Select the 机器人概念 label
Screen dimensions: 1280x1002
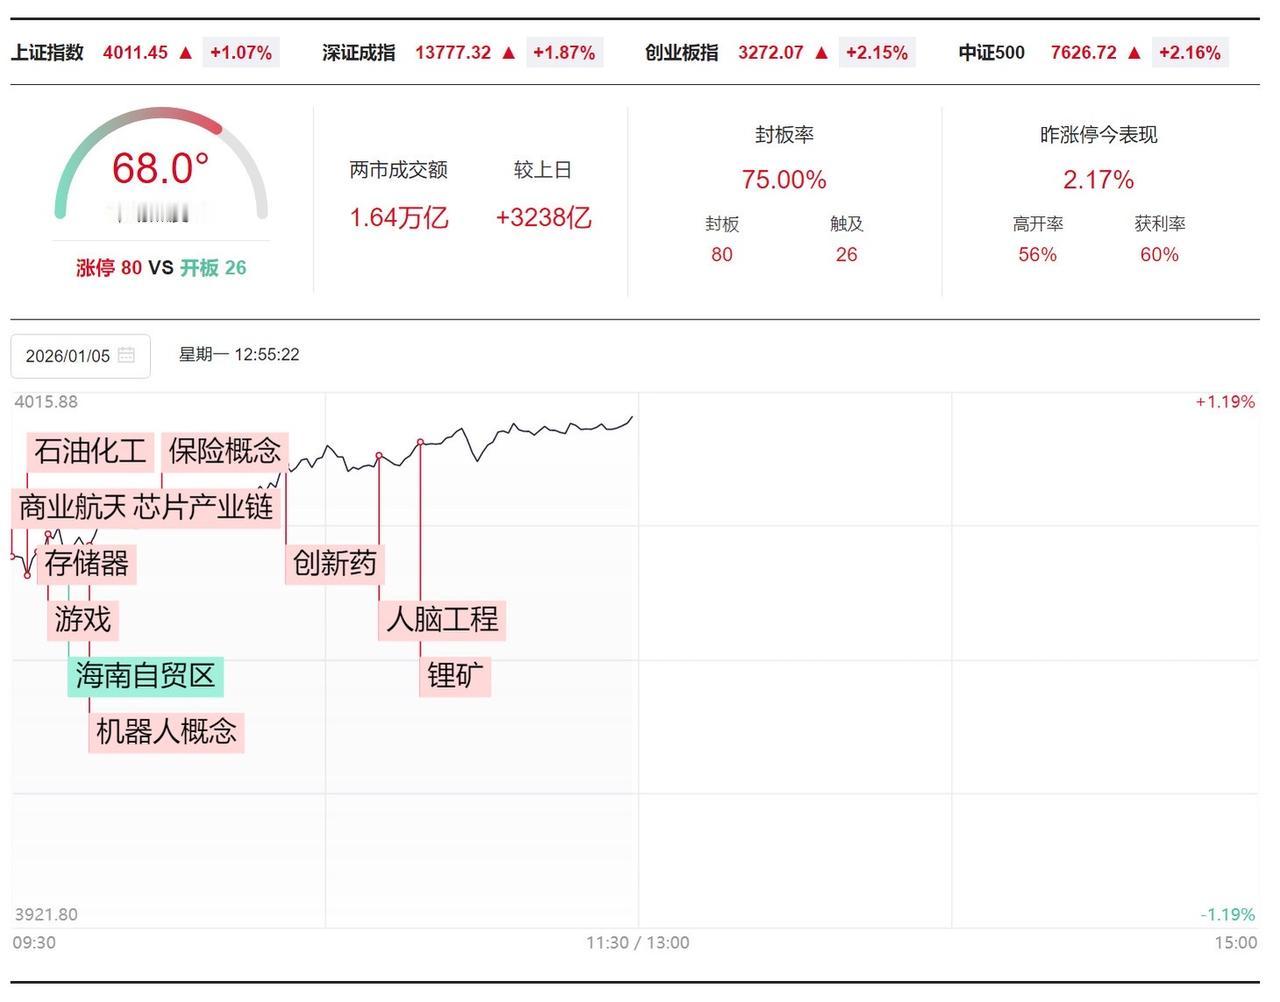tap(166, 732)
